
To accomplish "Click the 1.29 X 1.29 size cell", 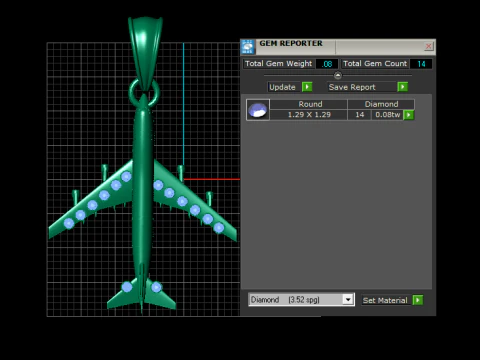I will pyautogui.click(x=309, y=115).
